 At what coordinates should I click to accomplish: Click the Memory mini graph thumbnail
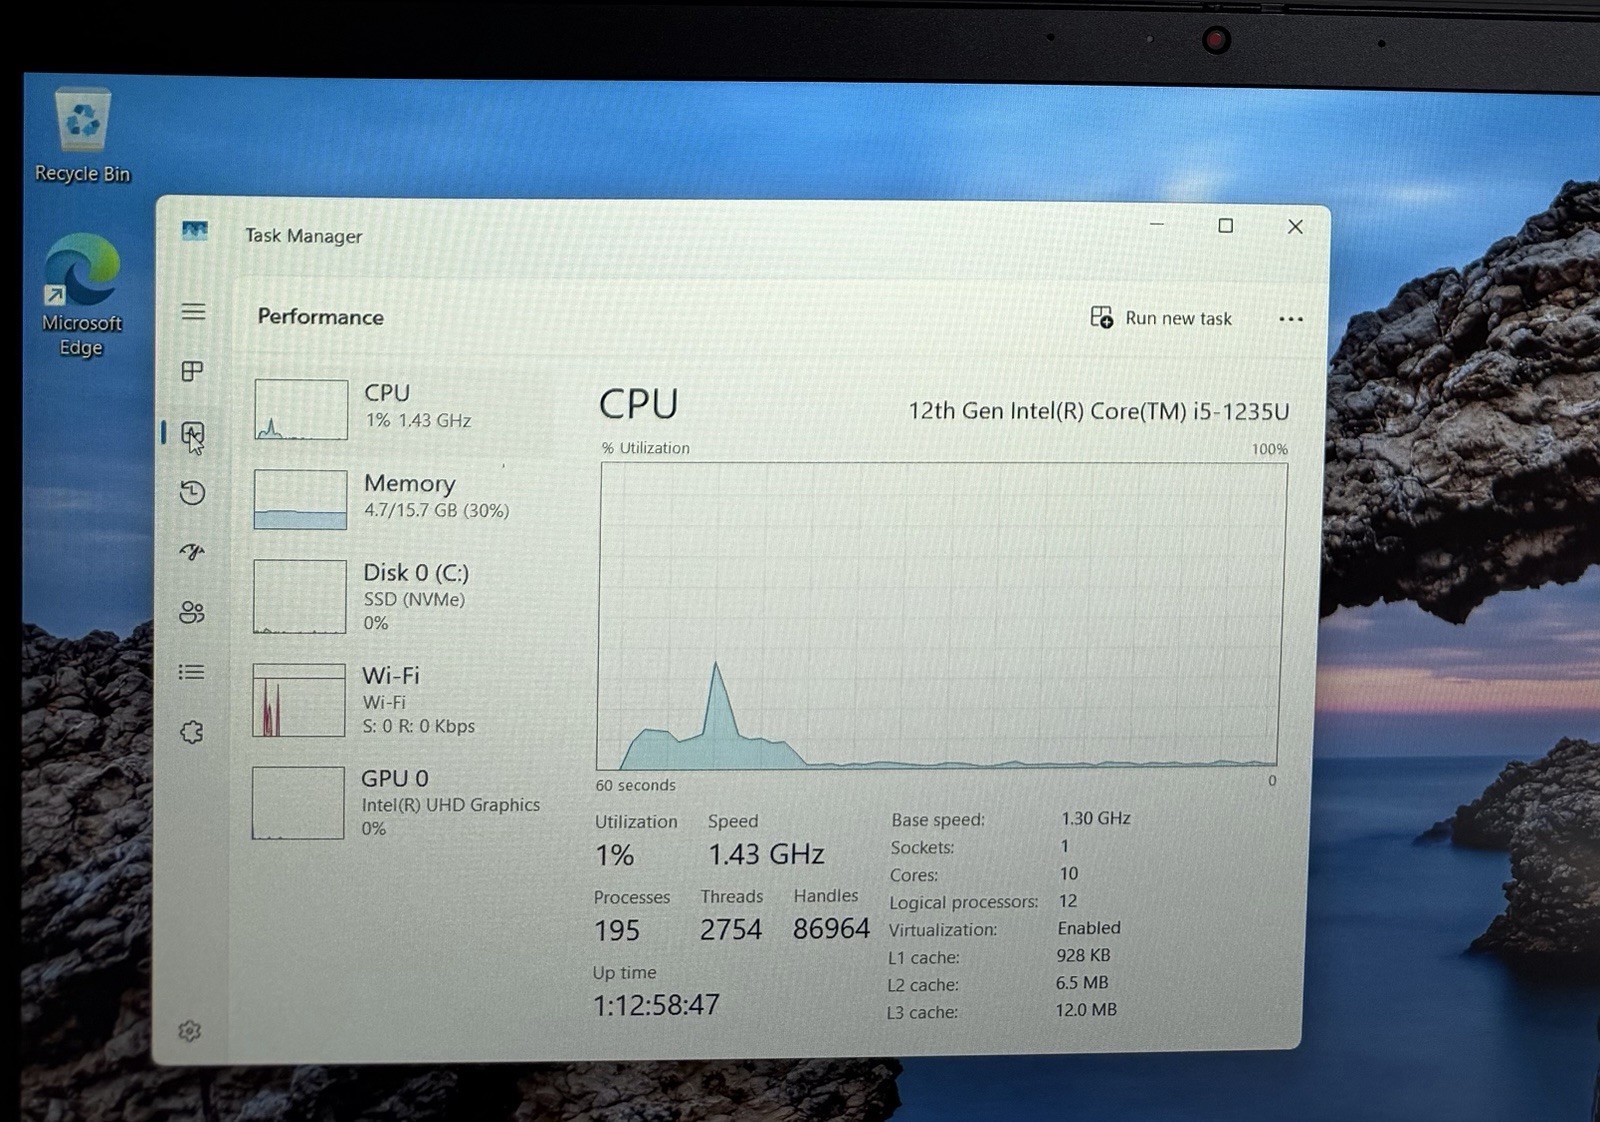pos(300,499)
